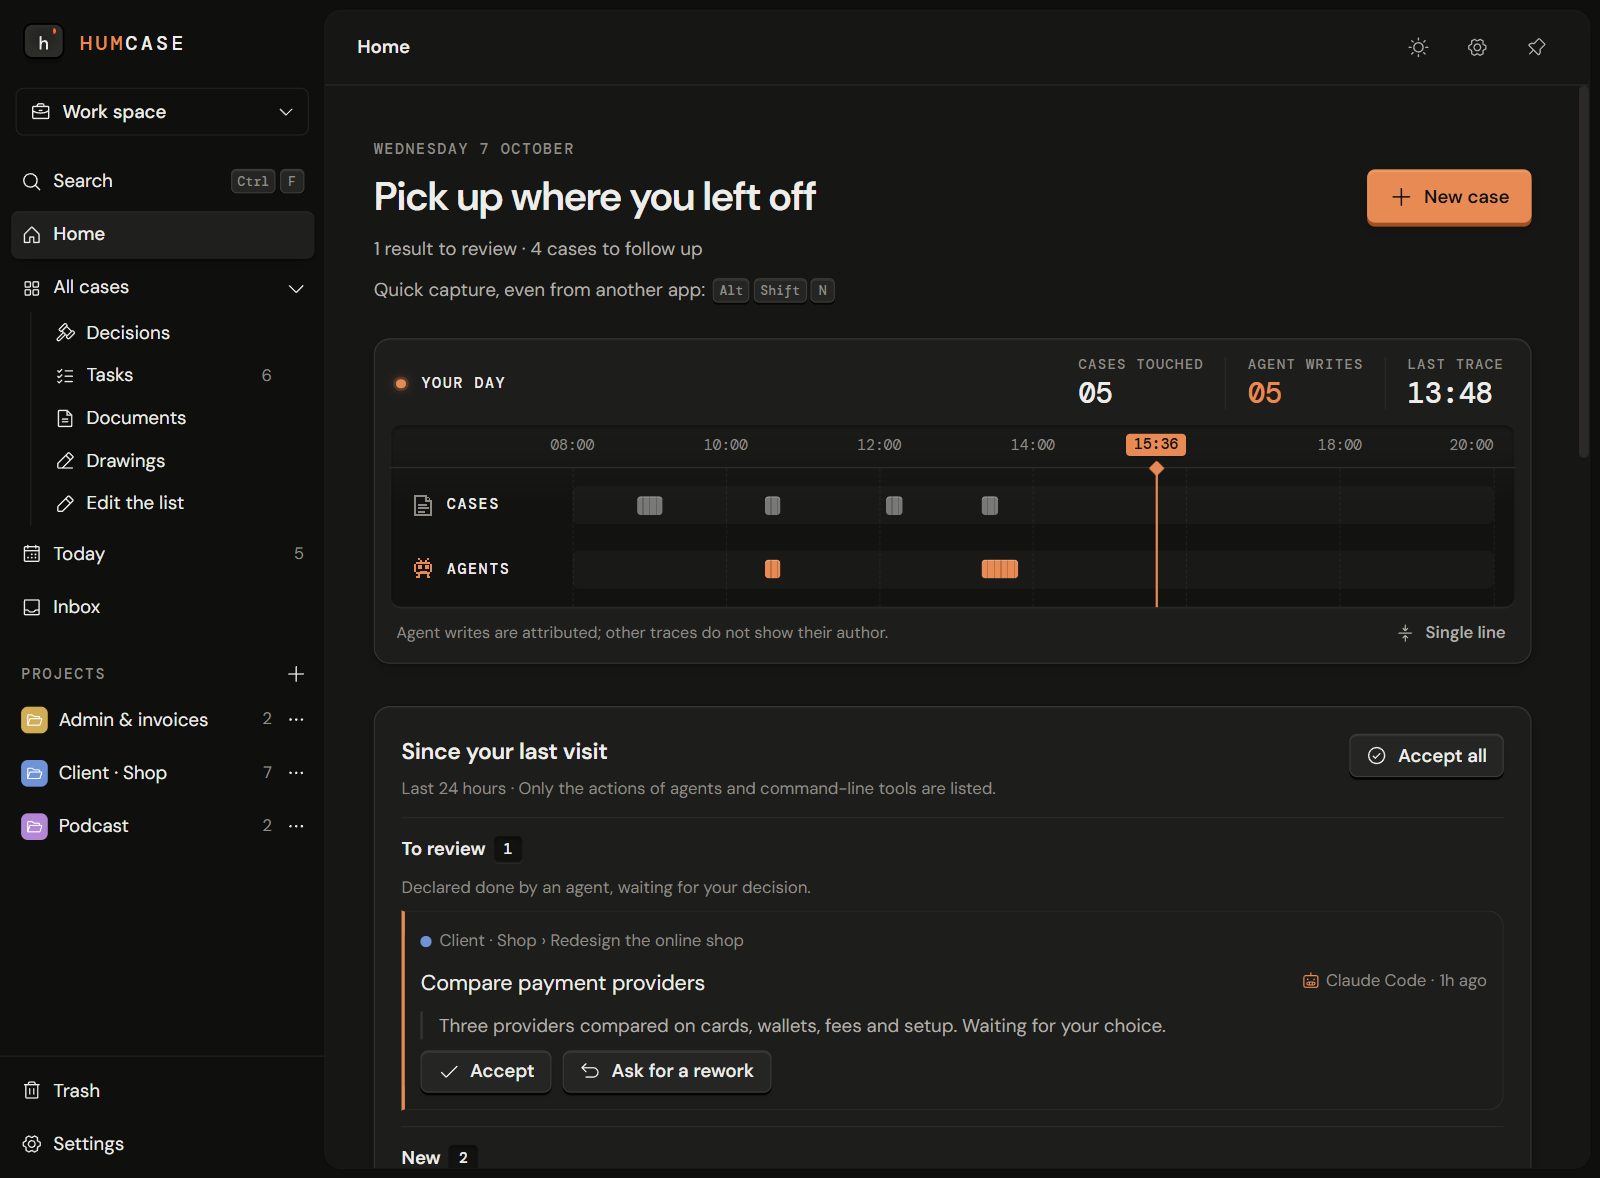The height and width of the screenshot is (1178, 1600).
Task: Click the Today calendar icon
Action: click(32, 554)
